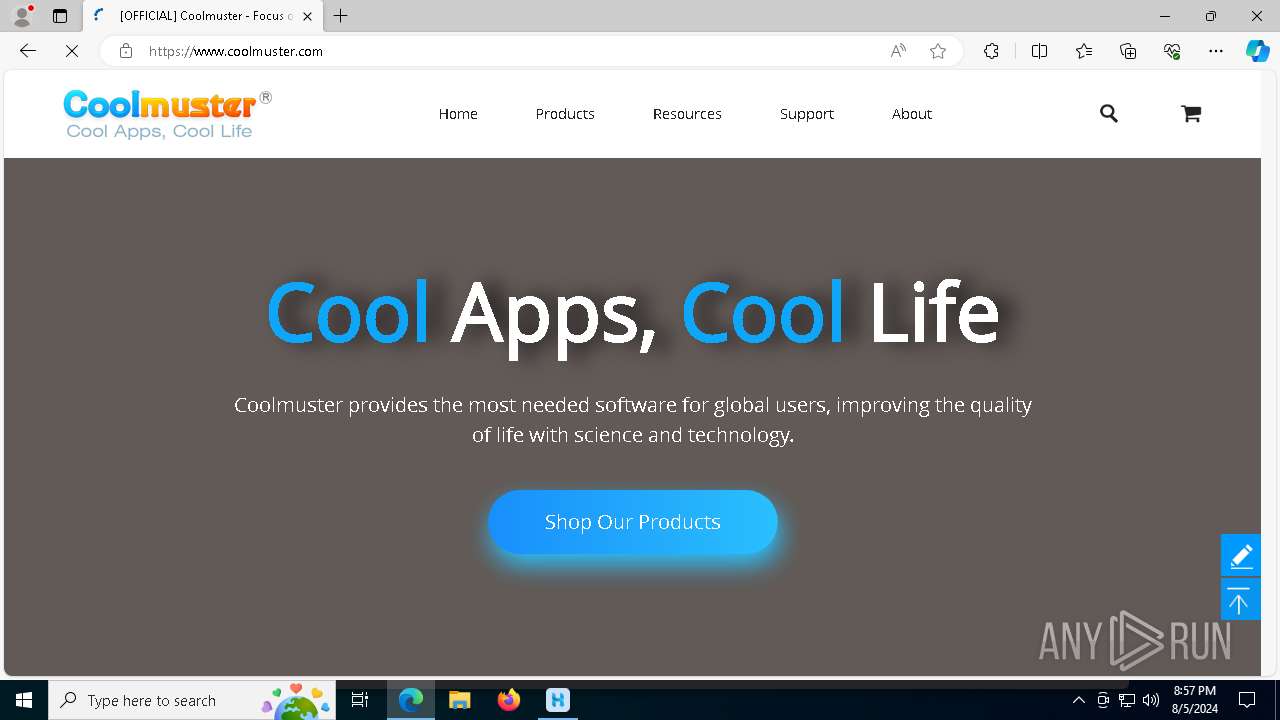The width and height of the screenshot is (1280, 720).
Task: Open the Copilot sidebar icon
Action: [x=1257, y=51]
